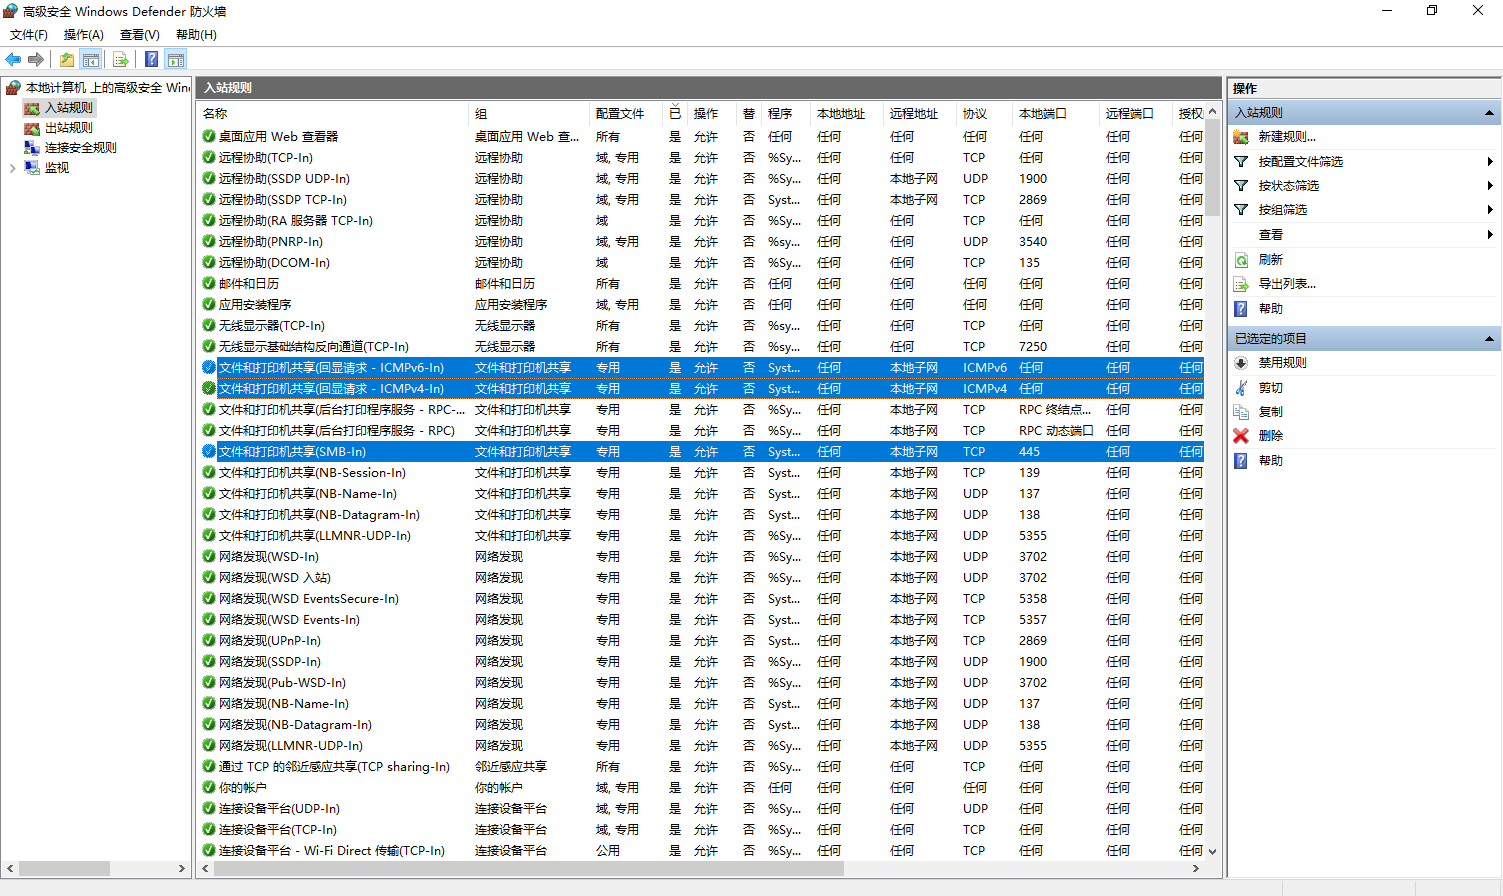
Task: Click the 按配置文件筛选 funnel icon
Action: (1241, 162)
